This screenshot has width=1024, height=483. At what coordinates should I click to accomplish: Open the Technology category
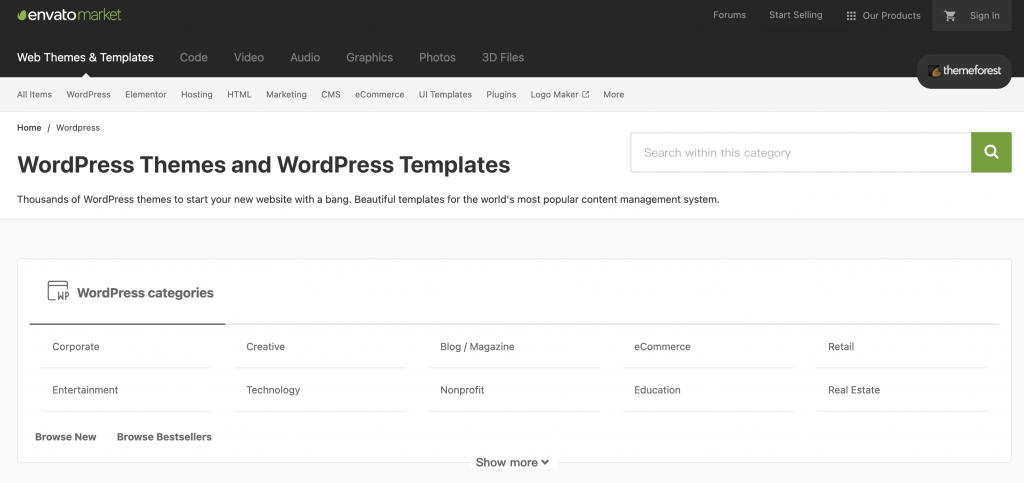[273, 390]
